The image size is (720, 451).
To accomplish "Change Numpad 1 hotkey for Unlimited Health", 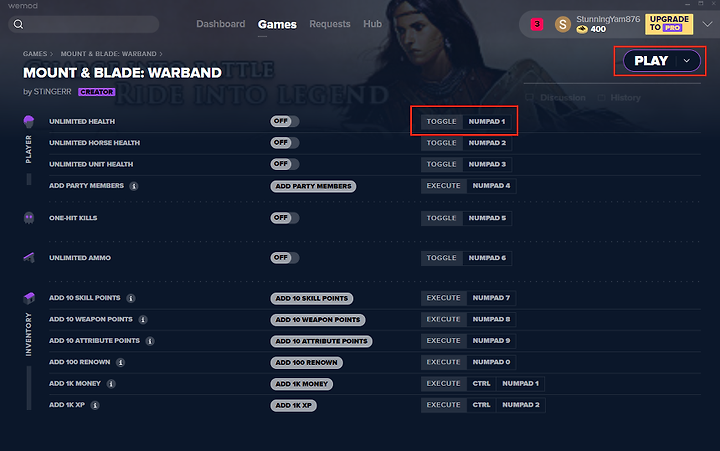I will [x=487, y=121].
